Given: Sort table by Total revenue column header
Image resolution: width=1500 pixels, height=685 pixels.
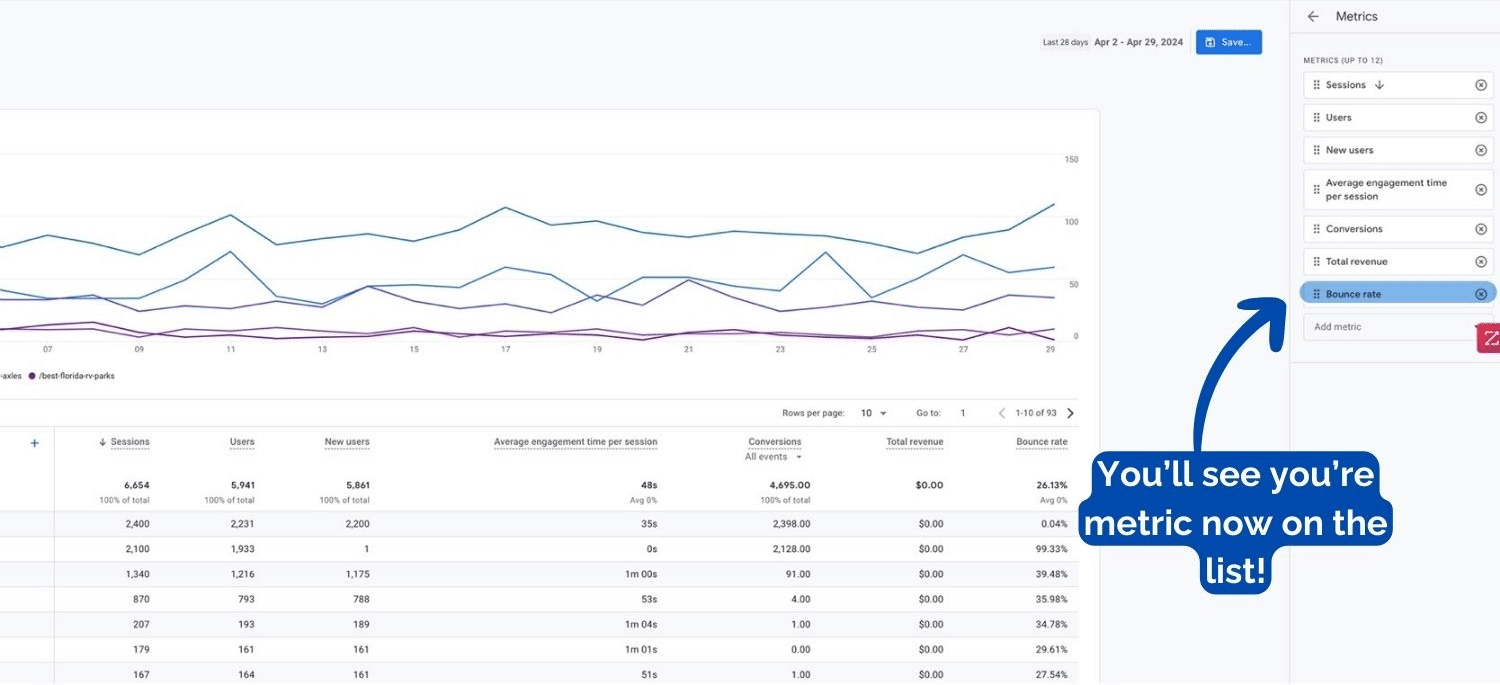Looking at the screenshot, I should click(x=914, y=442).
